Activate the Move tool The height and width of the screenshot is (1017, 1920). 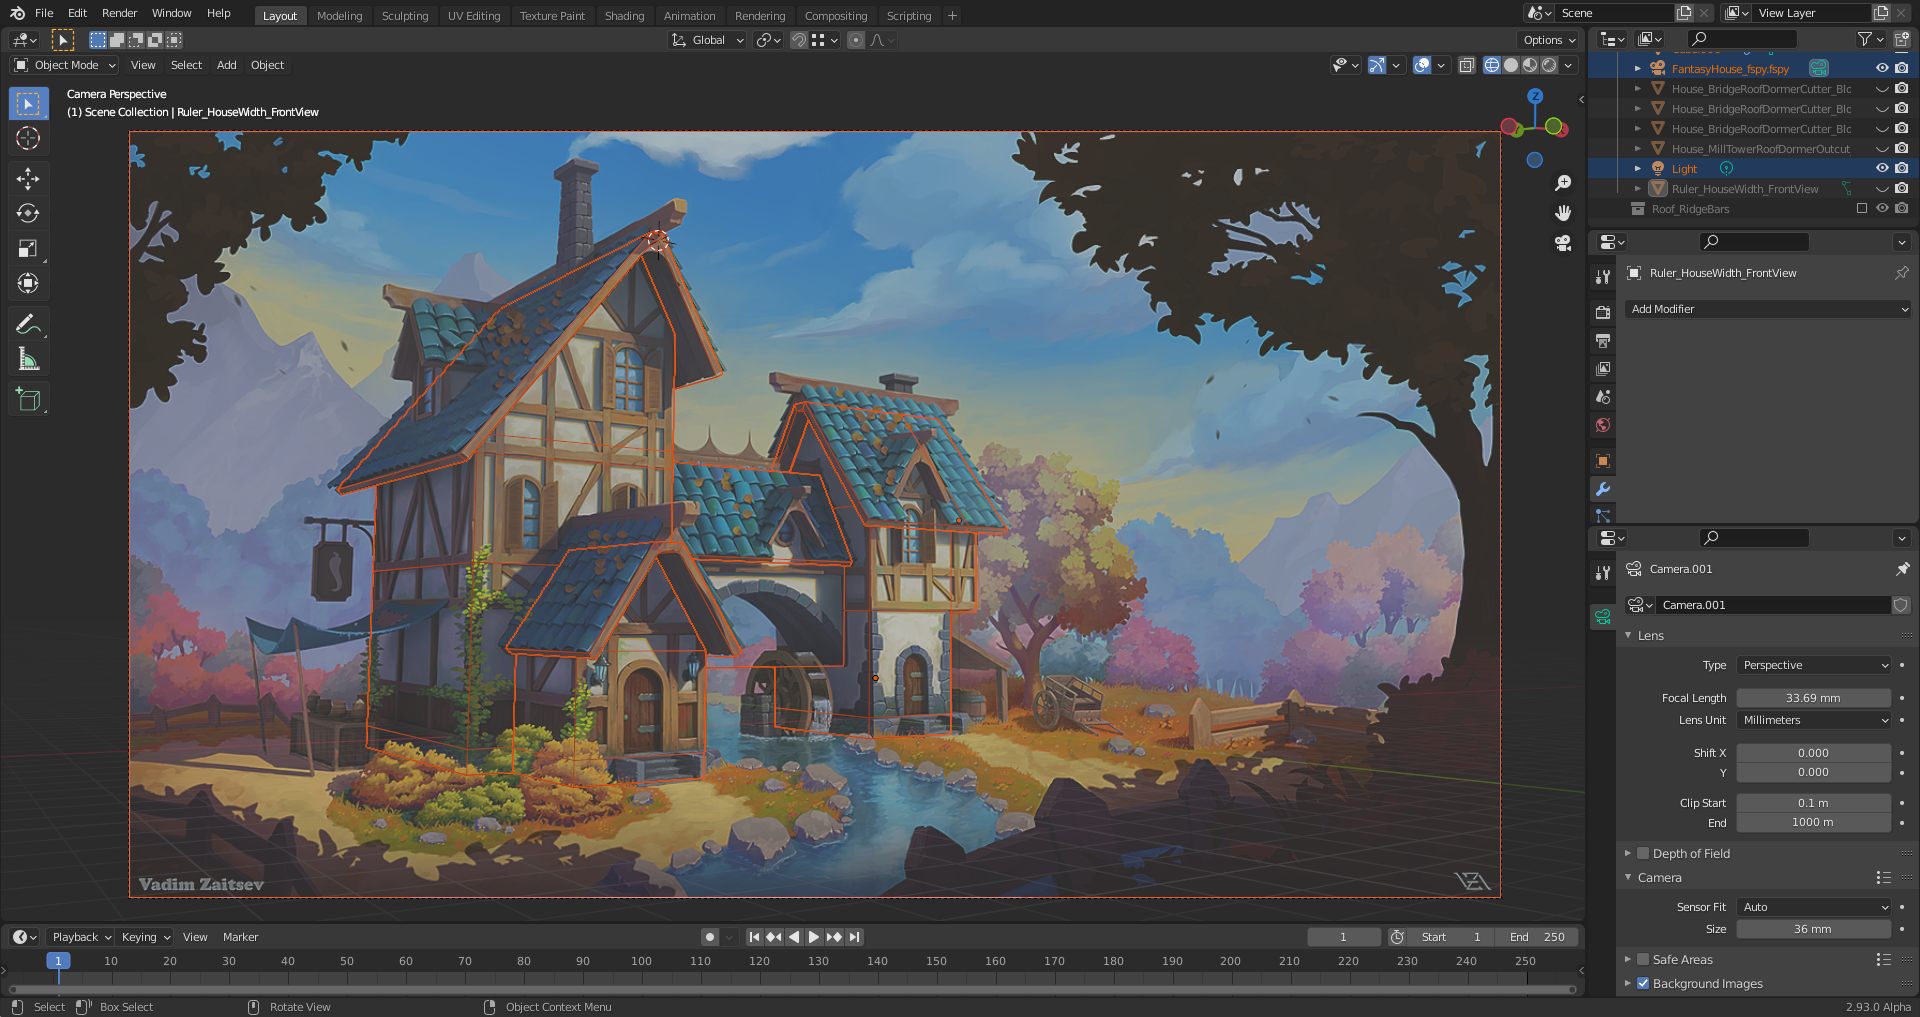tap(28, 178)
